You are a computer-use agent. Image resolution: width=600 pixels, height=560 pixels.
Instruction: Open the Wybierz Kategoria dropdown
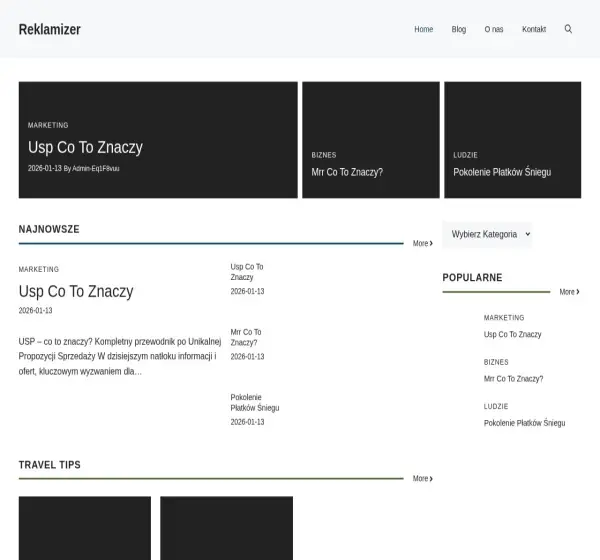coord(487,234)
